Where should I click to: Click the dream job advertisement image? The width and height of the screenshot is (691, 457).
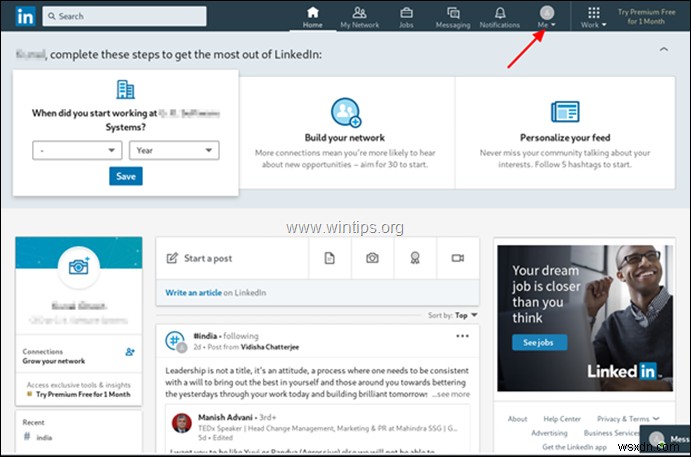(x=585, y=318)
